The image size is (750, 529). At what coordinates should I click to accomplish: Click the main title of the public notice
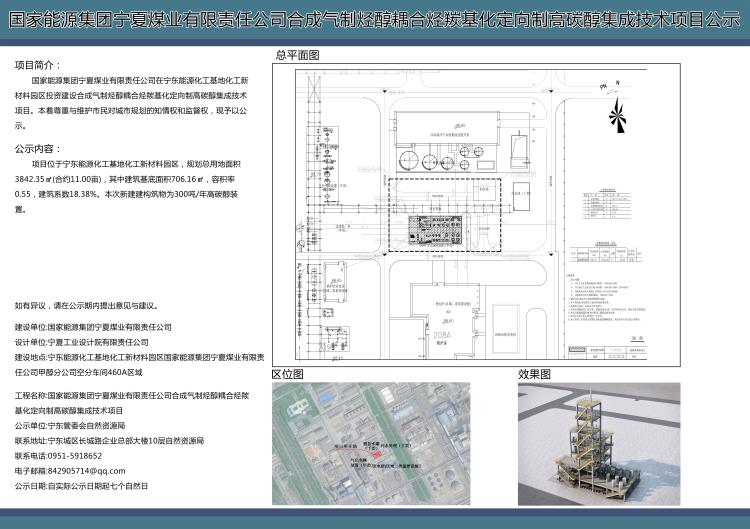(x=374, y=19)
